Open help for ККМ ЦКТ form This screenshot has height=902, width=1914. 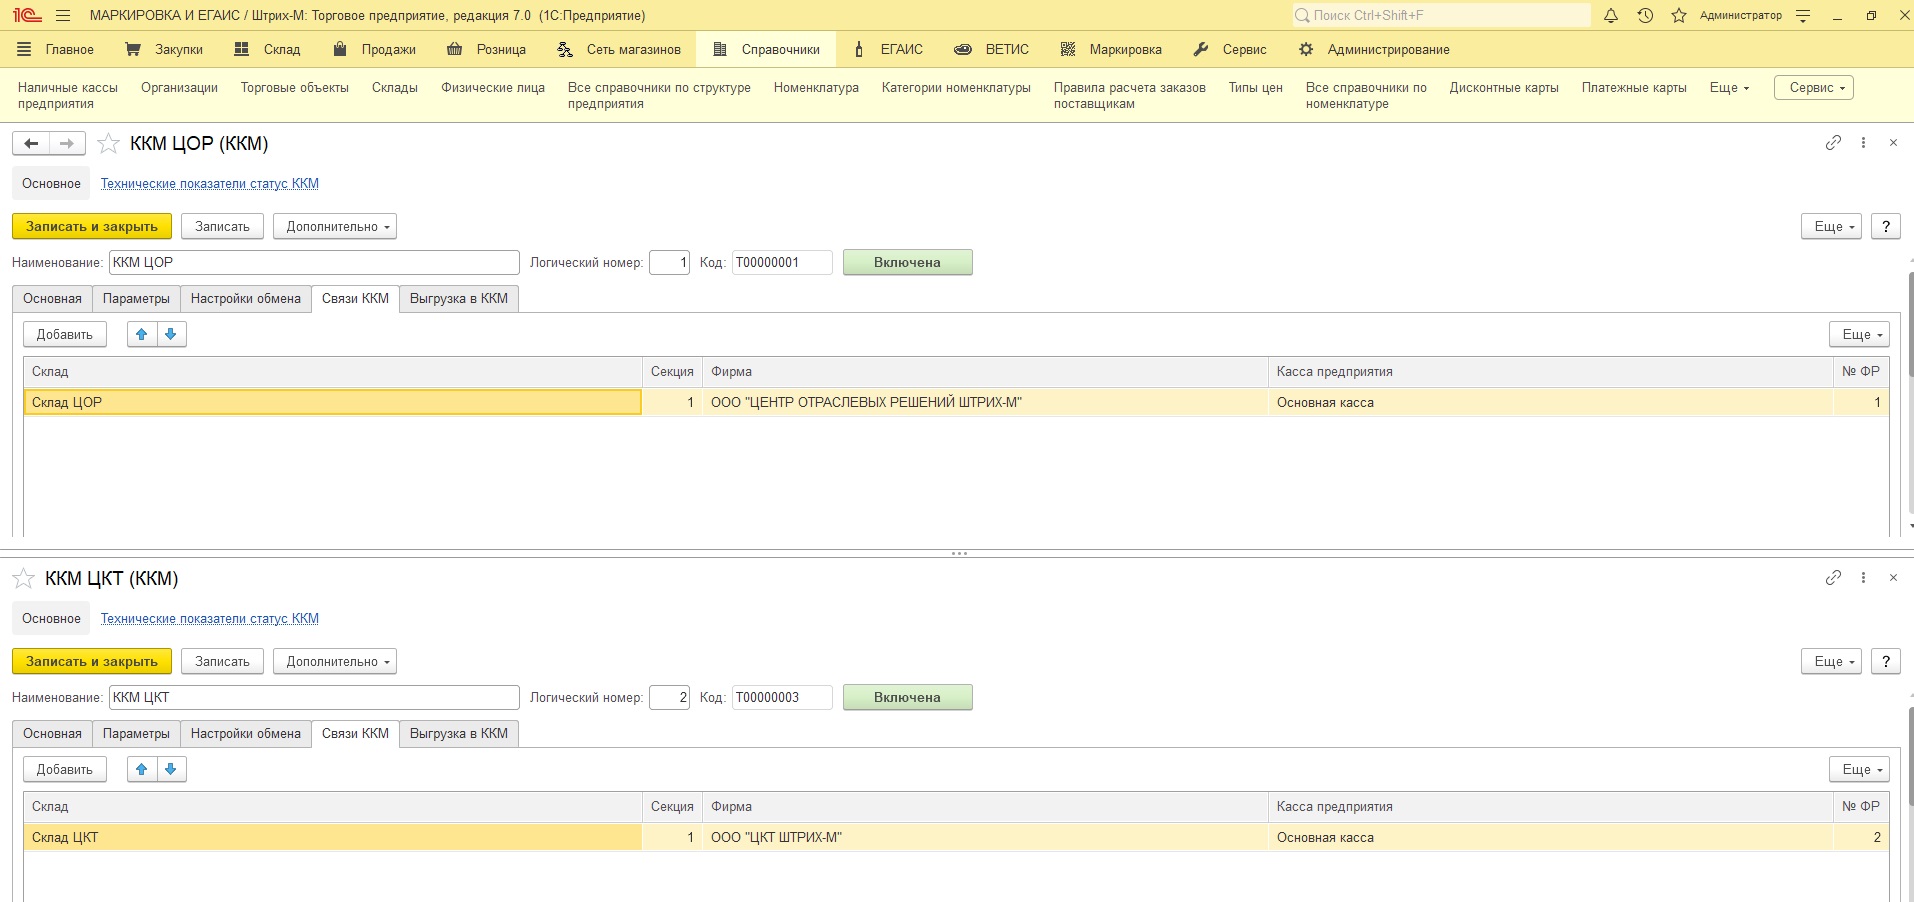pos(1886,662)
